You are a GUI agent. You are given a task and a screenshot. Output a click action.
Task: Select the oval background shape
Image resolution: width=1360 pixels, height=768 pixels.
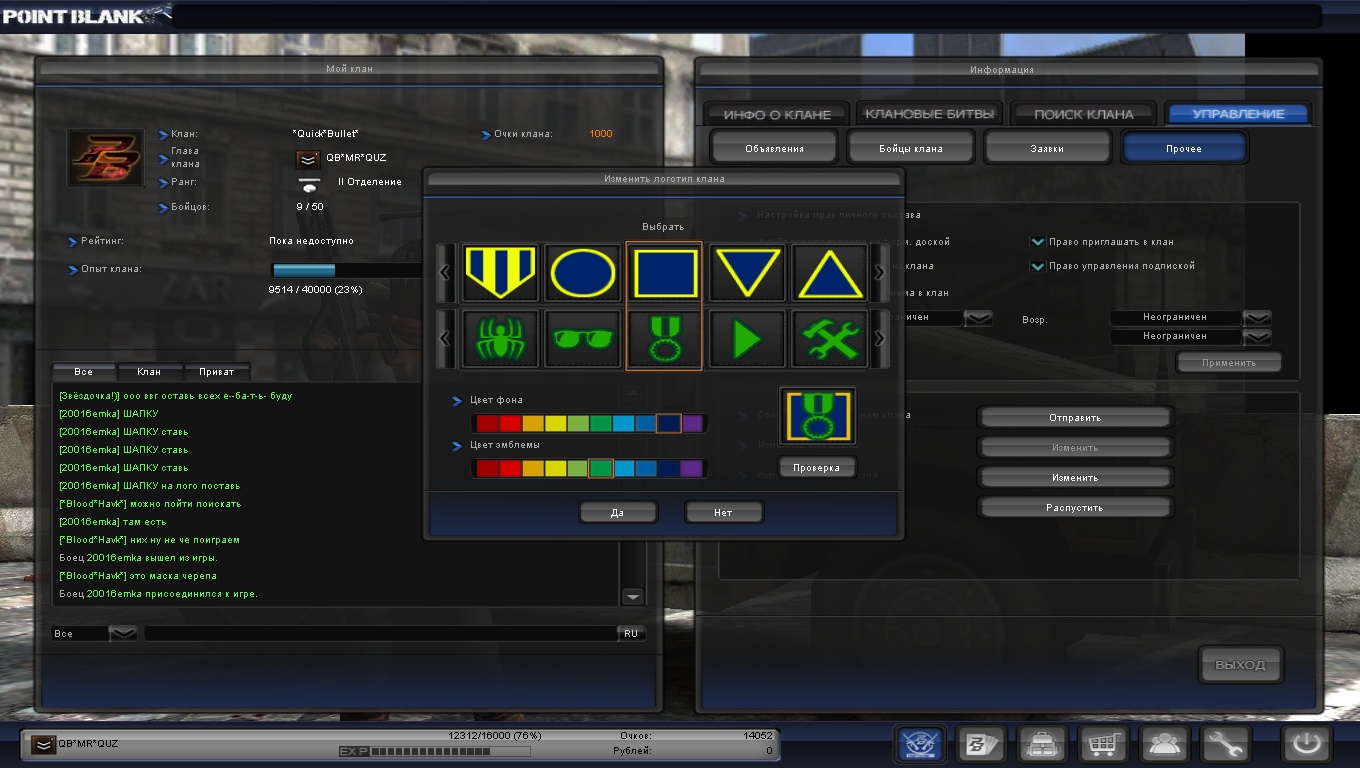(583, 273)
